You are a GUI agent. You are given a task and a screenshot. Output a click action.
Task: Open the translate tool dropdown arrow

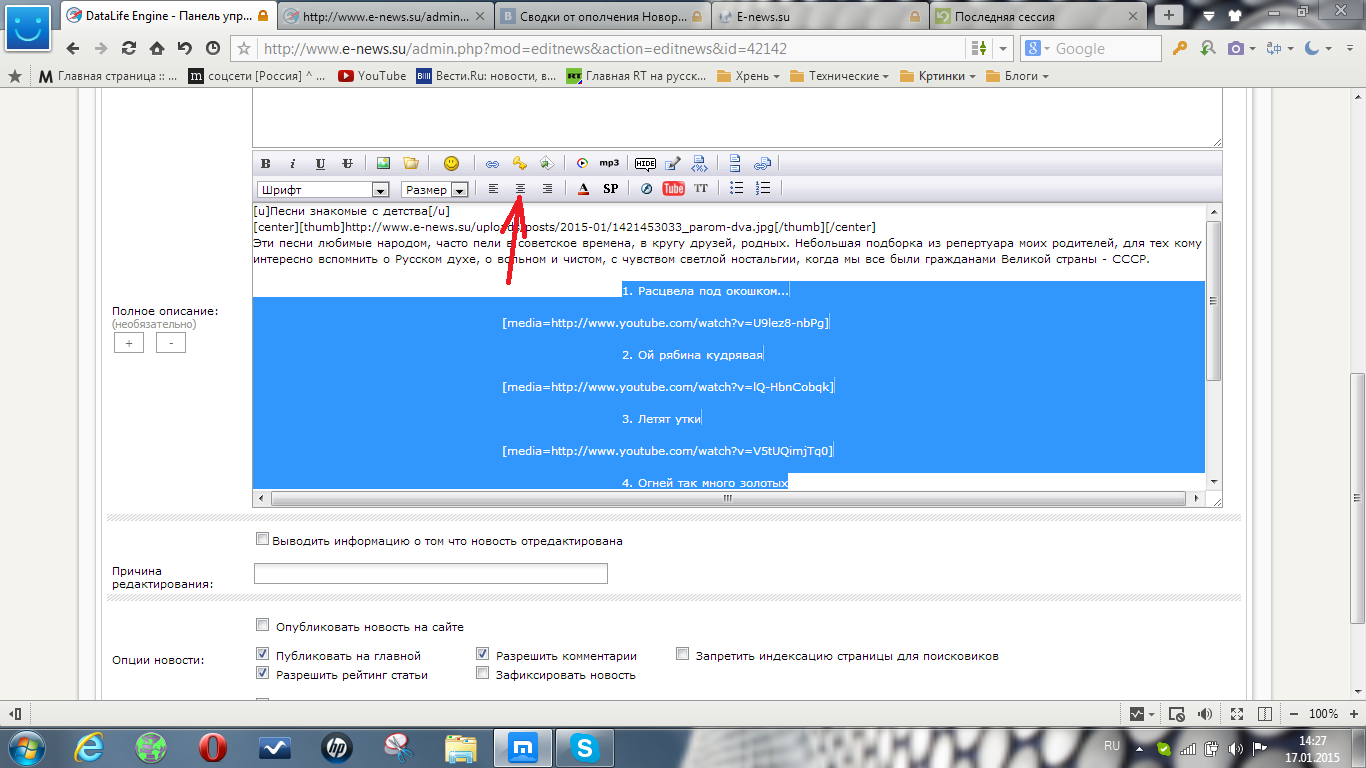1292,49
